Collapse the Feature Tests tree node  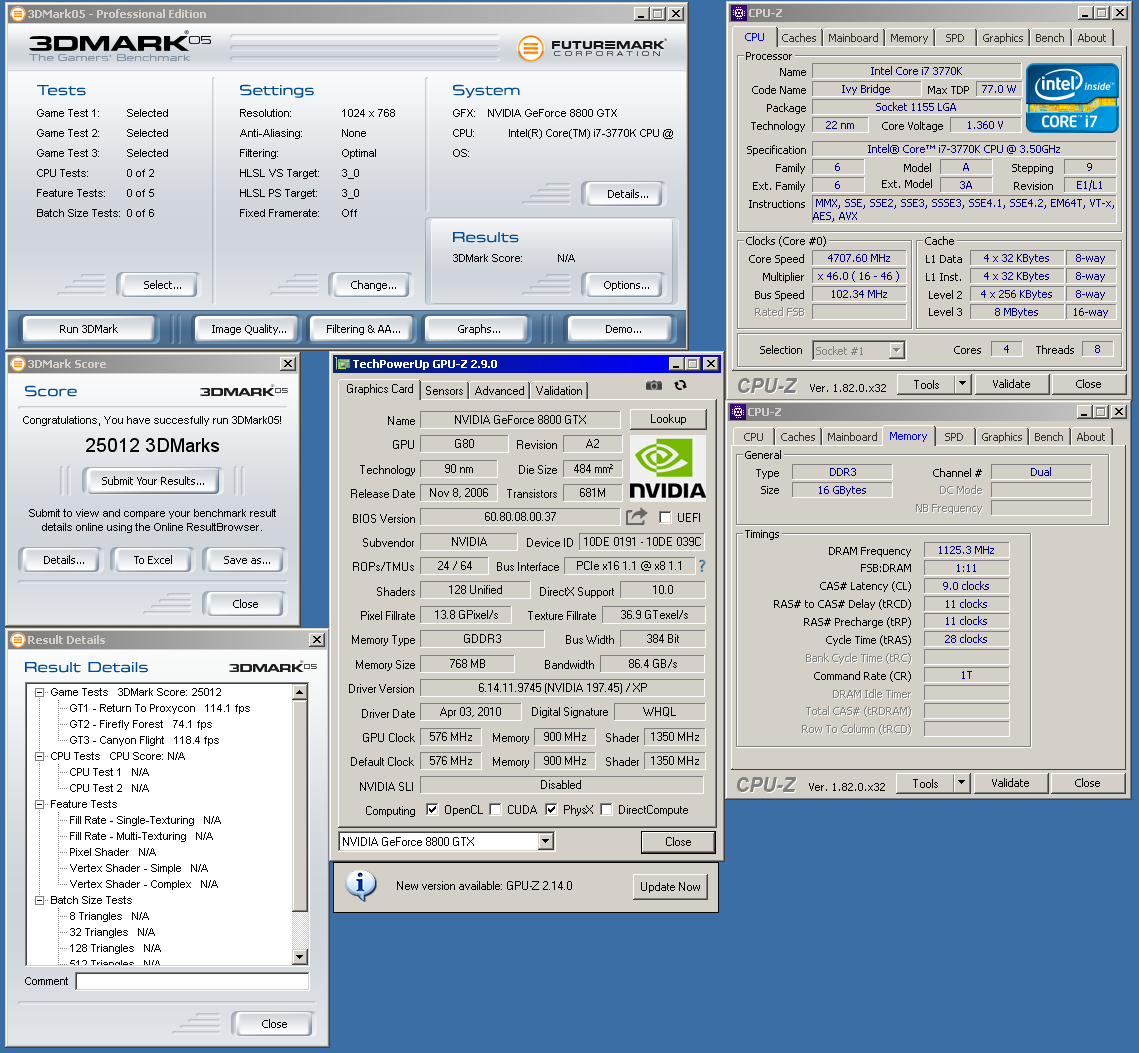click(x=40, y=804)
